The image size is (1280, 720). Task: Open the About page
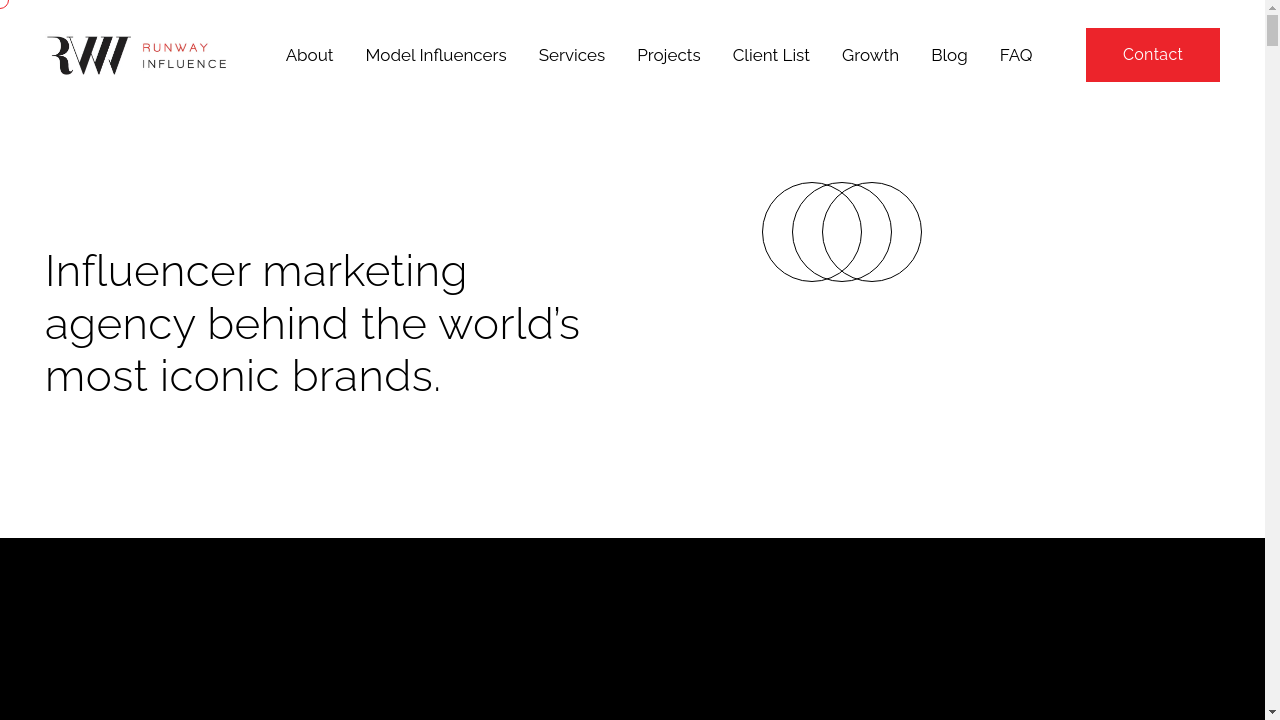[x=309, y=55]
